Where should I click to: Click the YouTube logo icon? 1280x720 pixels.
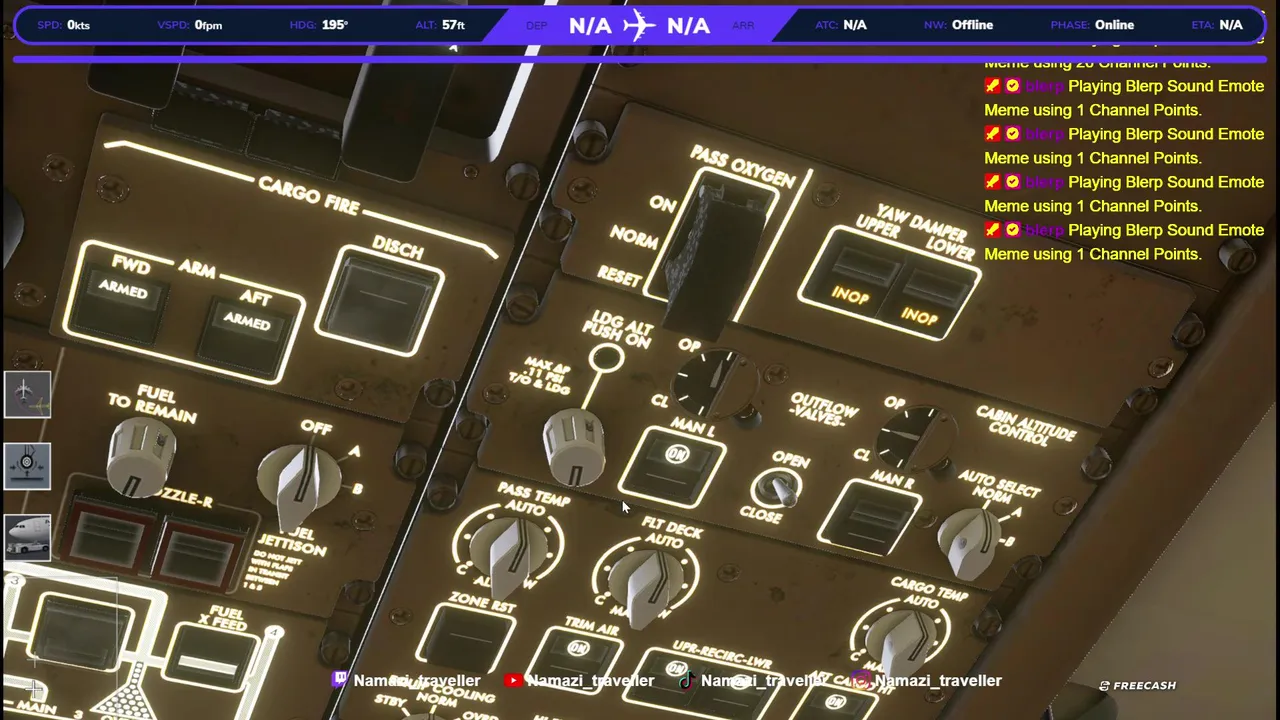(513, 680)
